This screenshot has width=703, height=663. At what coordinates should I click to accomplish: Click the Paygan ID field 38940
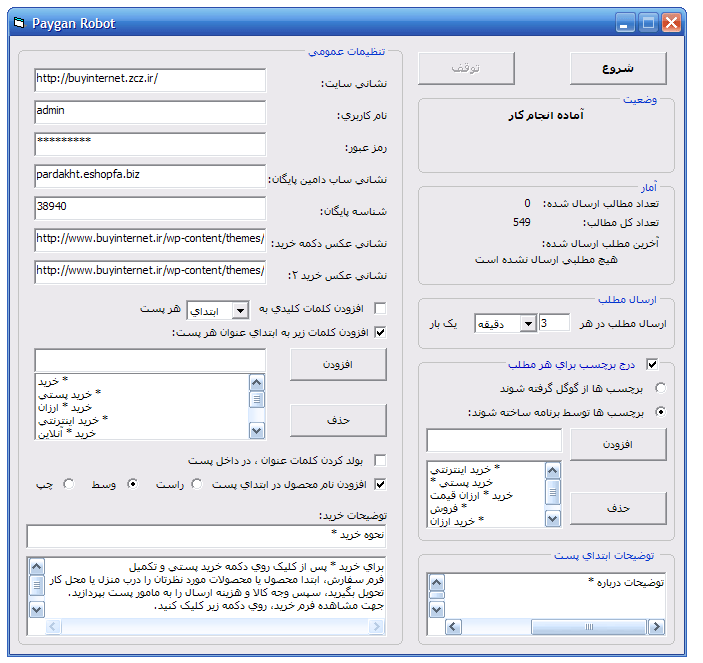(150, 208)
